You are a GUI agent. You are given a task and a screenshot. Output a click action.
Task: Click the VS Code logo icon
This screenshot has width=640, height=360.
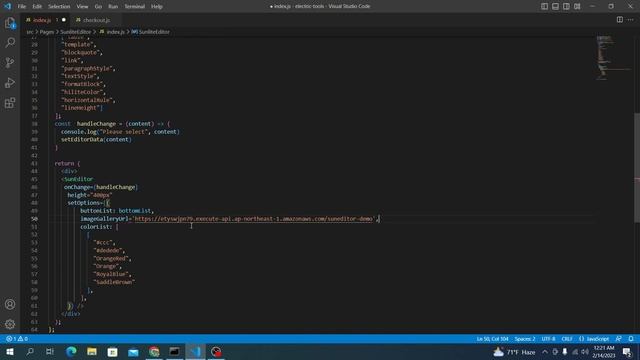pos(7,6)
